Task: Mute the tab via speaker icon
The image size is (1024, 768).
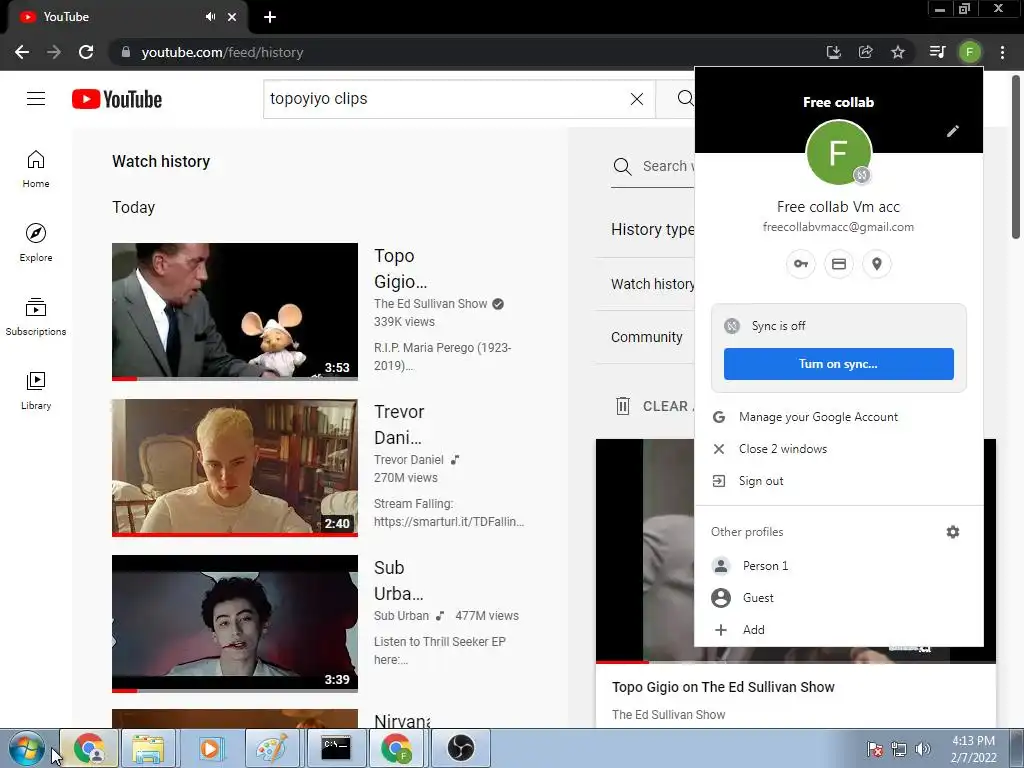Action: click(x=210, y=17)
